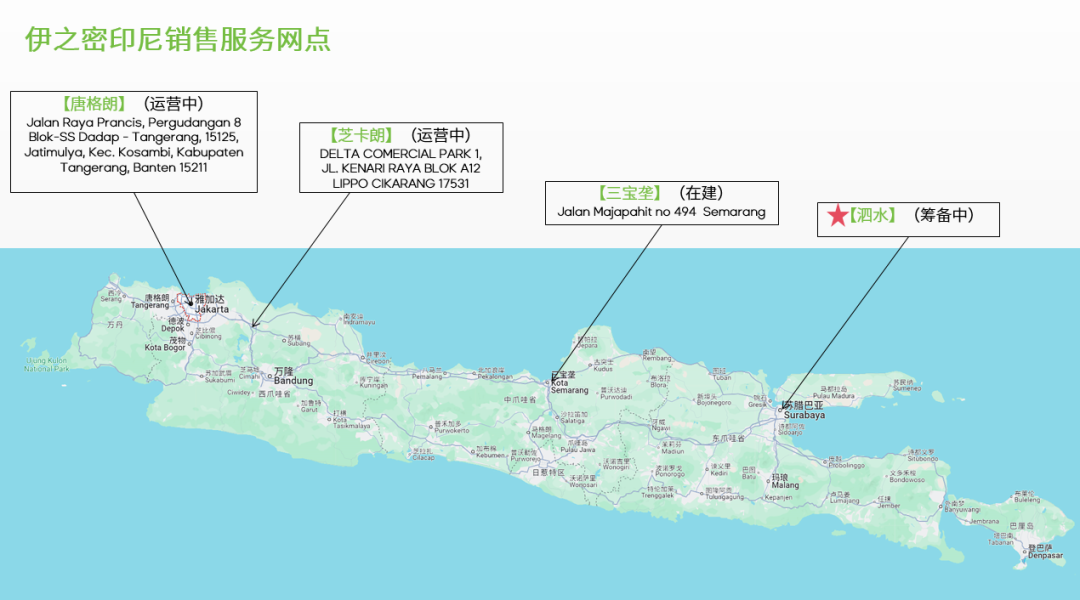Viewport: 1080px width, 600px height.
Task: Click the (筹备中) status text
Action: point(944,215)
